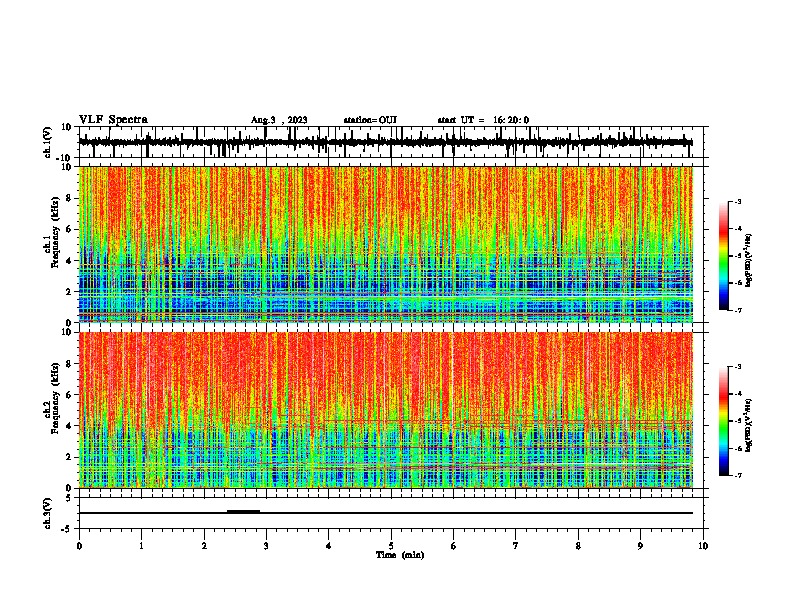The height and width of the screenshot is (612, 792).
Task: Click the raised pulse on the ch.3(V) trace
Action: [x=243, y=511]
